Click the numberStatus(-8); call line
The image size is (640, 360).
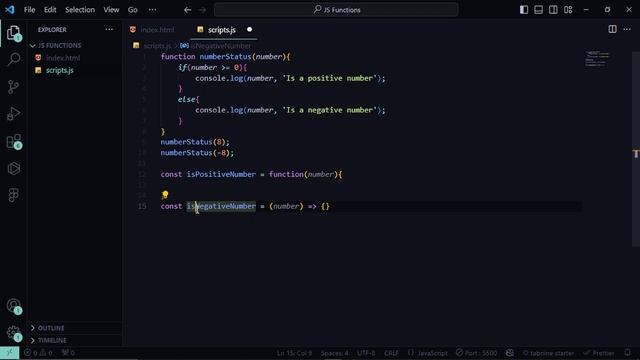197,153
